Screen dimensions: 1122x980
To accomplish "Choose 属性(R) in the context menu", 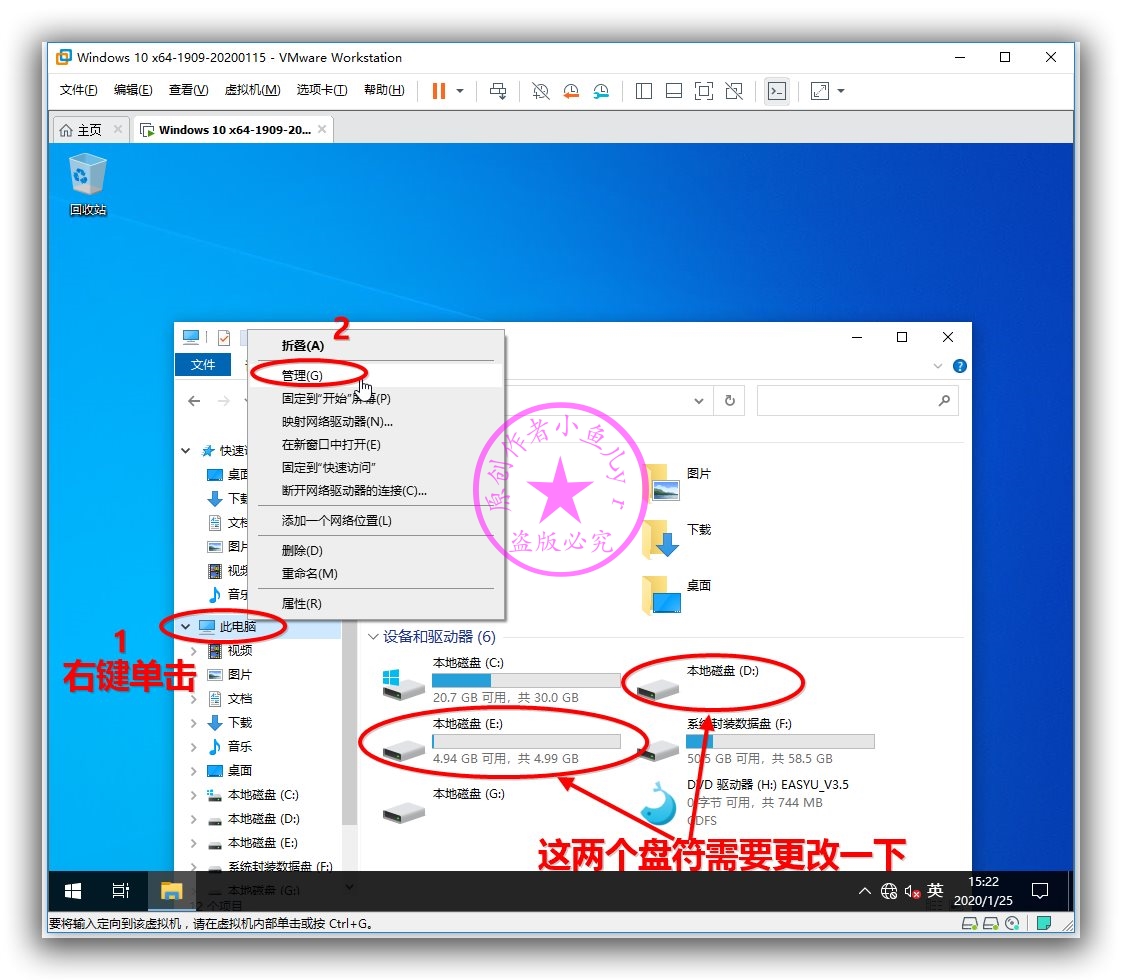I will 376,604.
